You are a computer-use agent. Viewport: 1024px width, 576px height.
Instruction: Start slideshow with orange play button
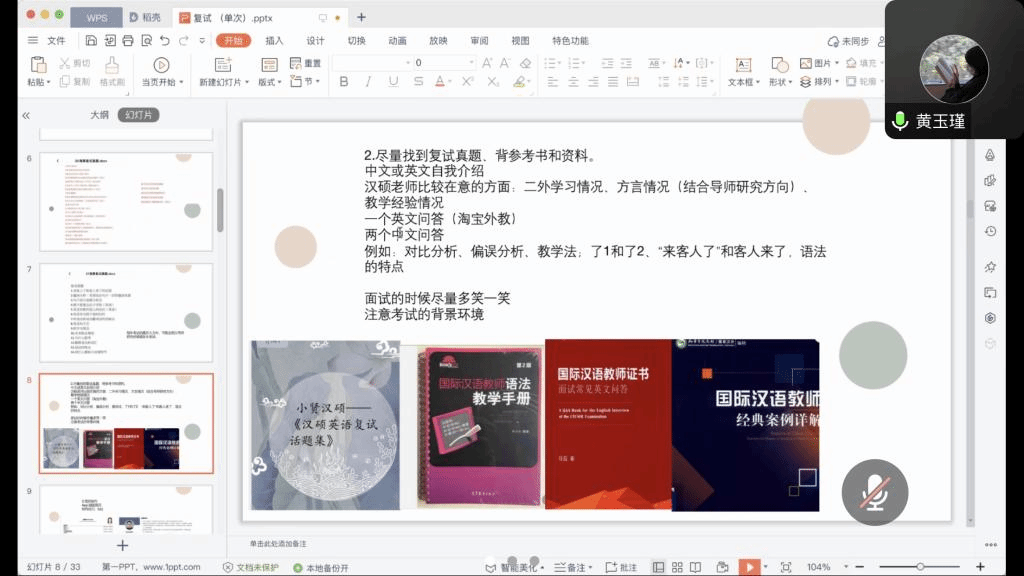tap(749, 567)
